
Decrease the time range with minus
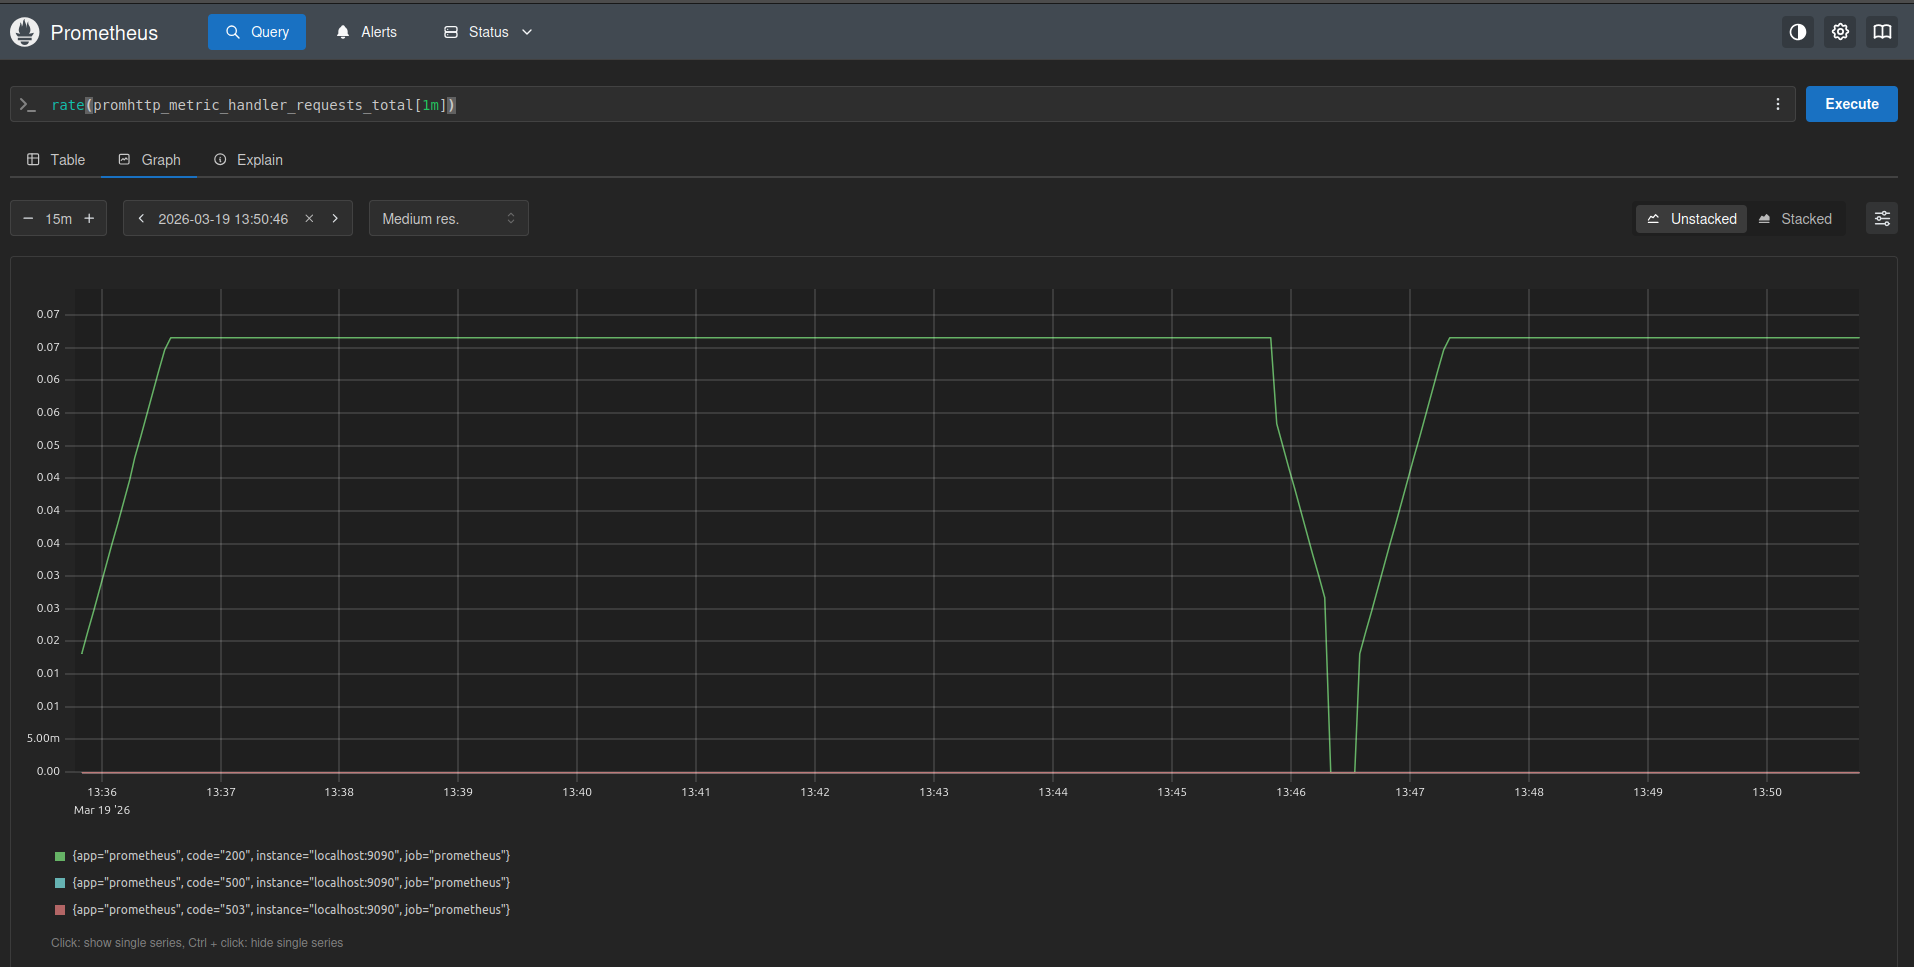28,219
